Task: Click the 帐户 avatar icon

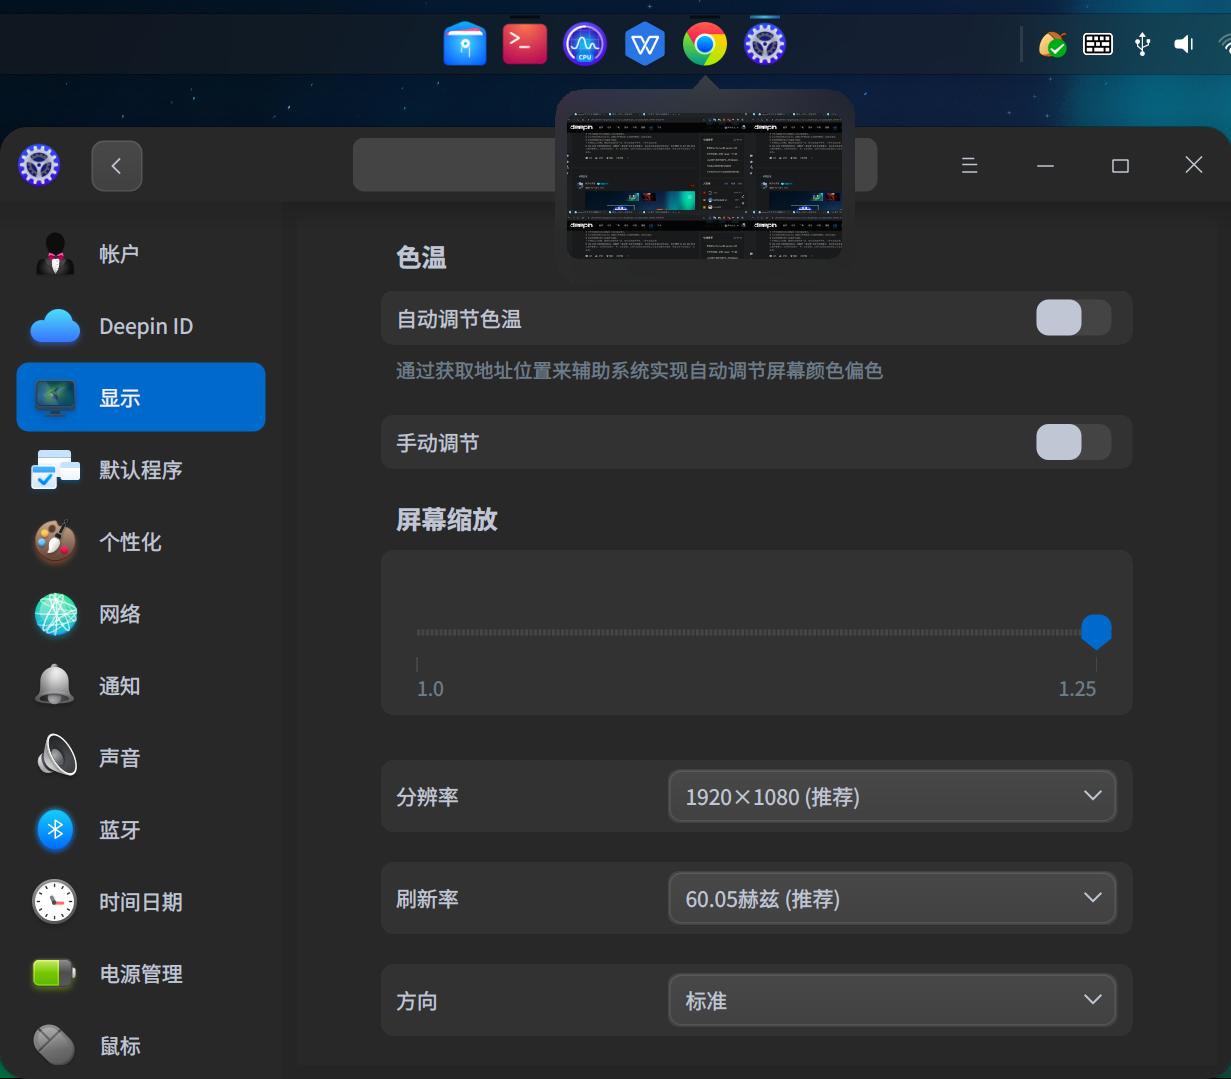Action: (x=55, y=254)
